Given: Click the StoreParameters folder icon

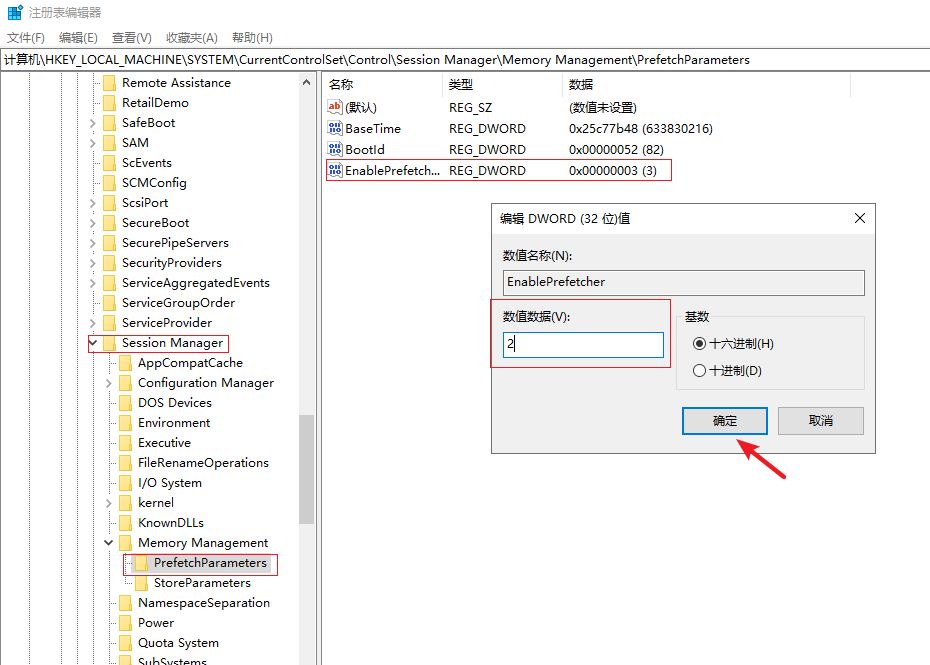Looking at the screenshot, I should point(141,583).
